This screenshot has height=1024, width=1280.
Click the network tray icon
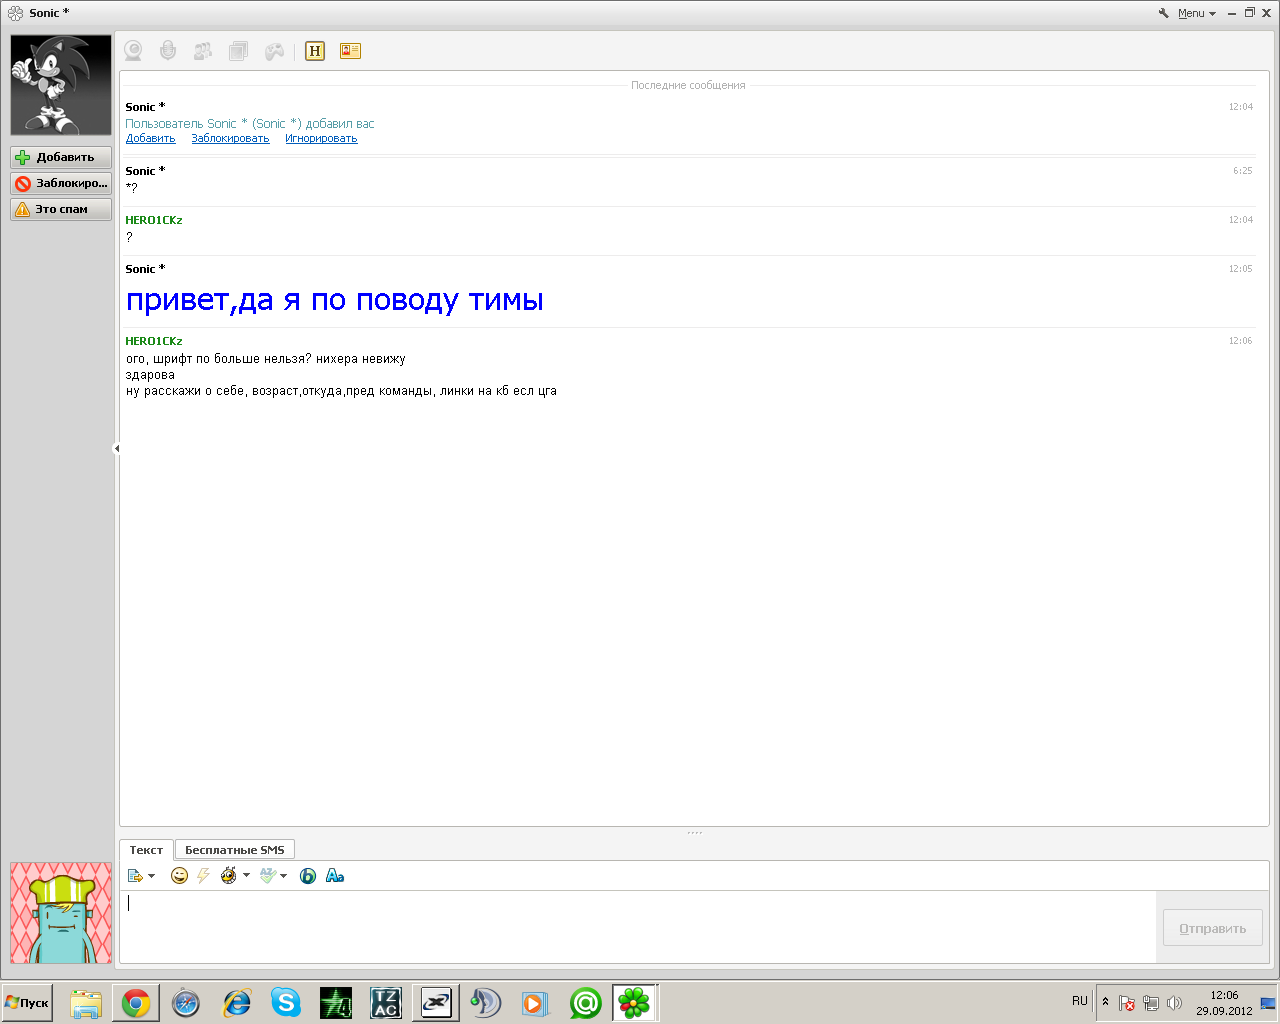click(x=1151, y=1003)
